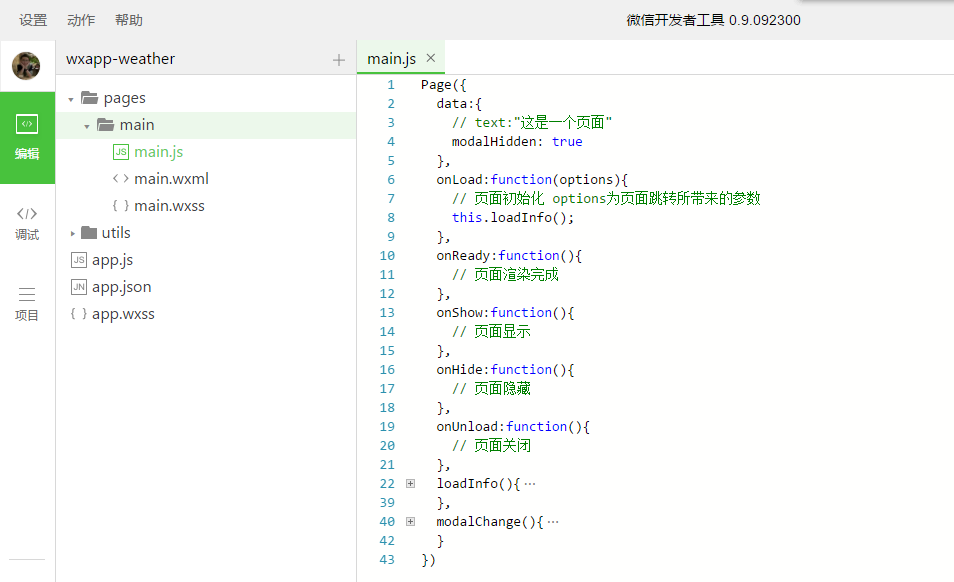
Task: Click the plus icon to add file
Action: pos(339,60)
